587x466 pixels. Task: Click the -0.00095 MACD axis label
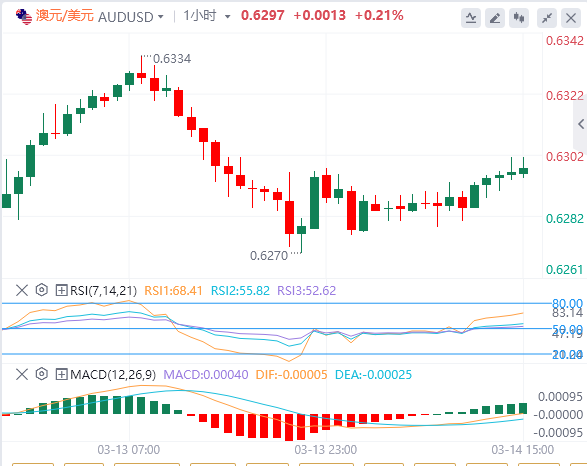558,433
